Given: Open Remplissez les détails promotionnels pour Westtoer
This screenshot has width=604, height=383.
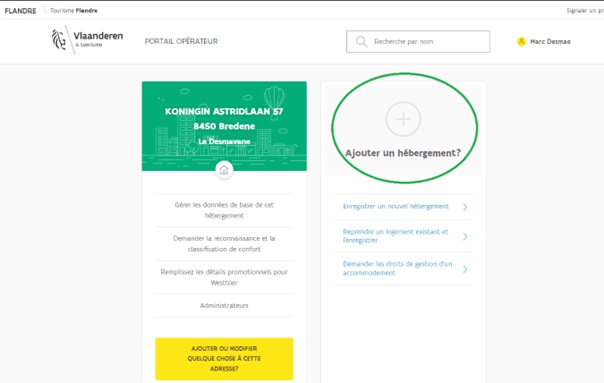Looking at the screenshot, I should [224, 277].
